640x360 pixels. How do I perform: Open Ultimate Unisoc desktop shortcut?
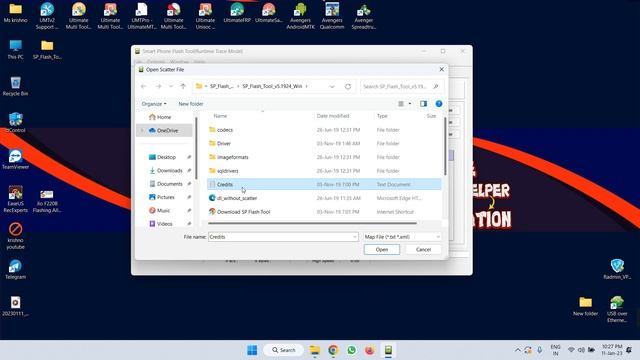205,16
